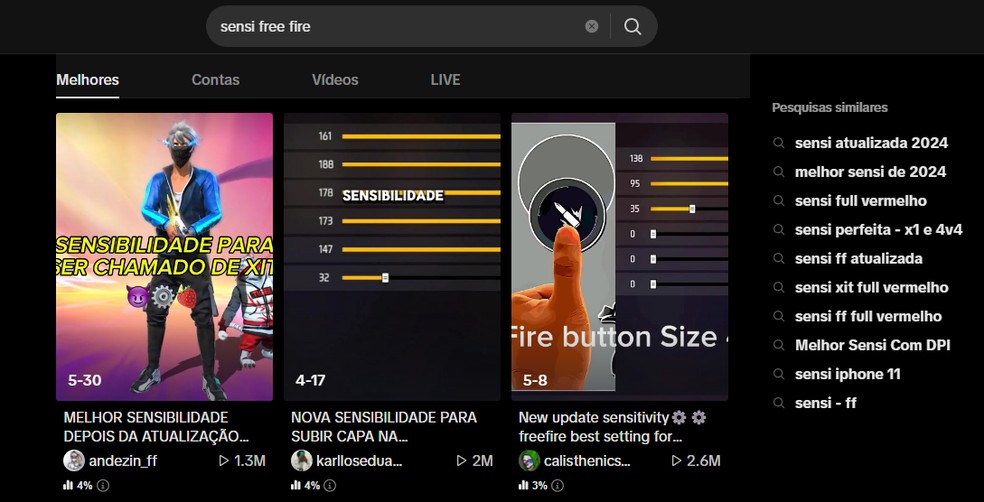Screen dimensions: 984x502
Task: Open the LIVE tab
Action: click(446, 80)
